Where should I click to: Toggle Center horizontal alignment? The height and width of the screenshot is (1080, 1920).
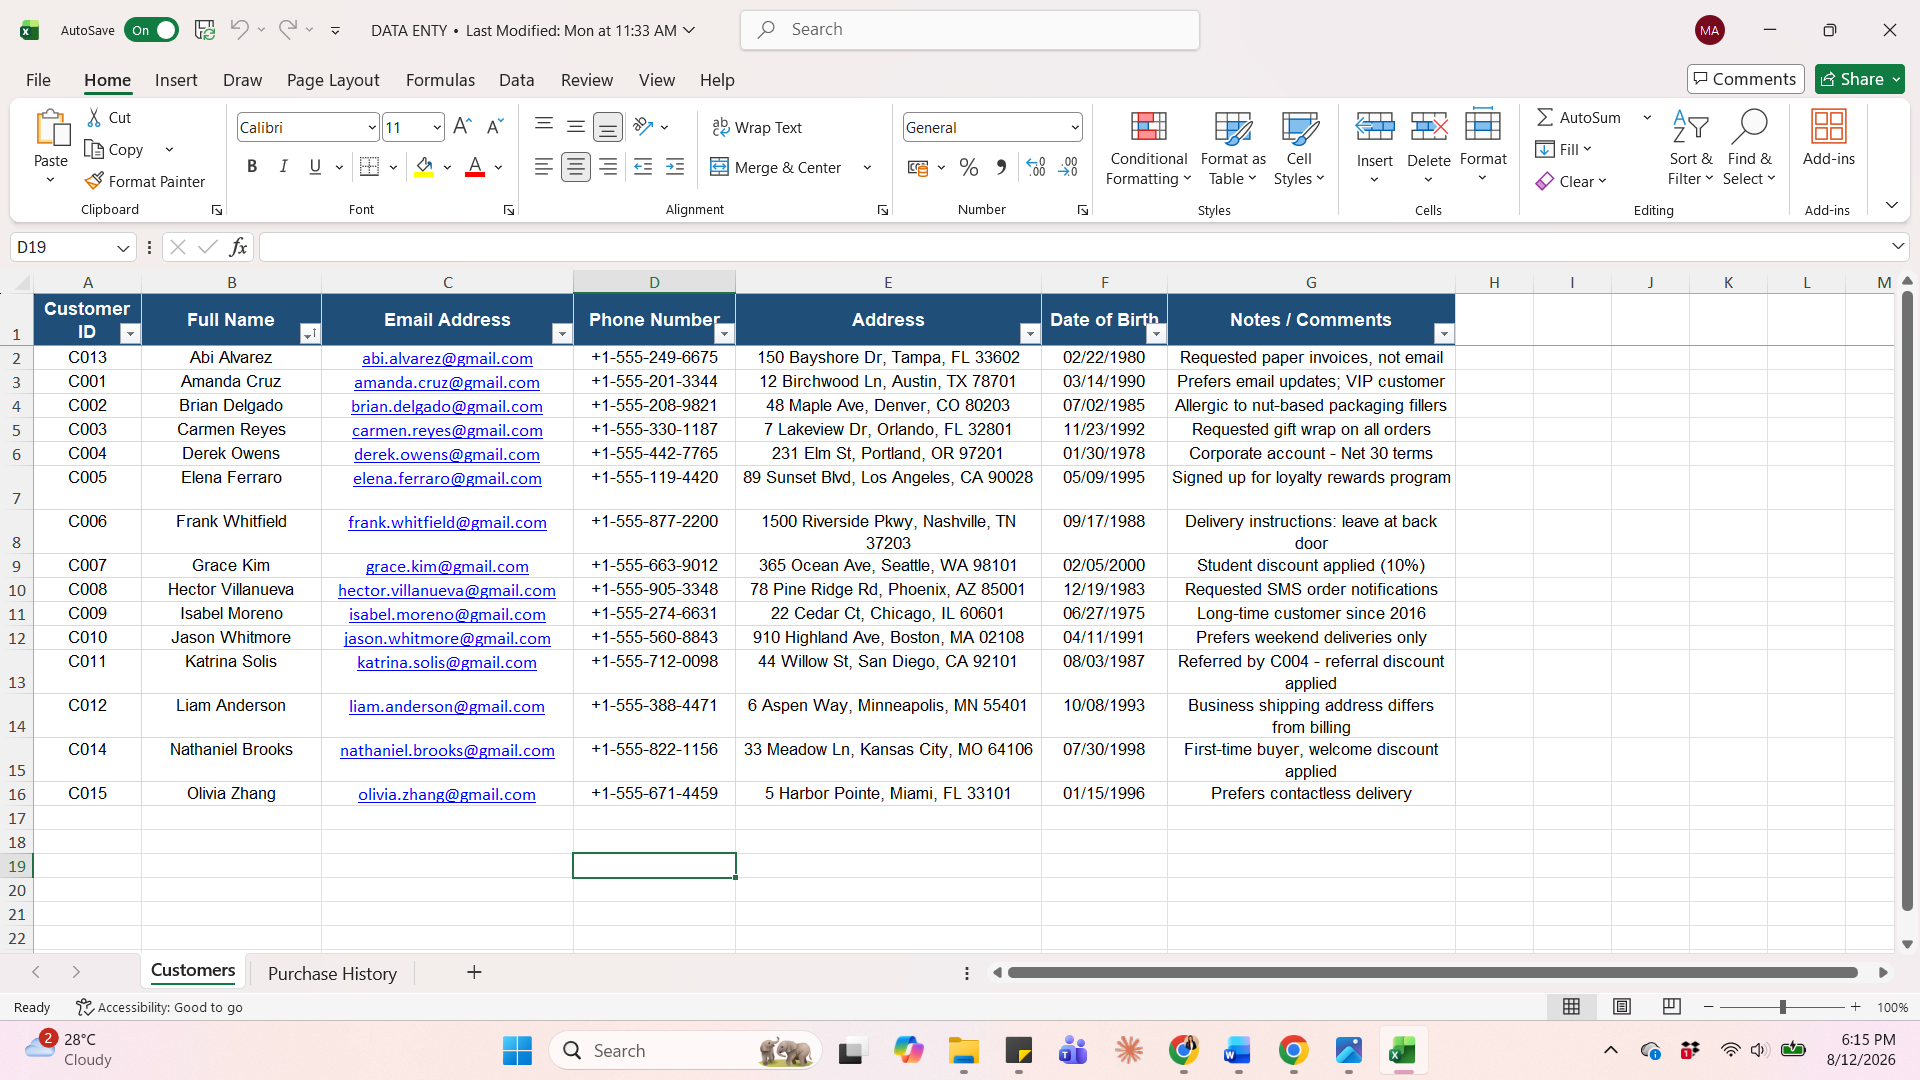tap(575, 167)
